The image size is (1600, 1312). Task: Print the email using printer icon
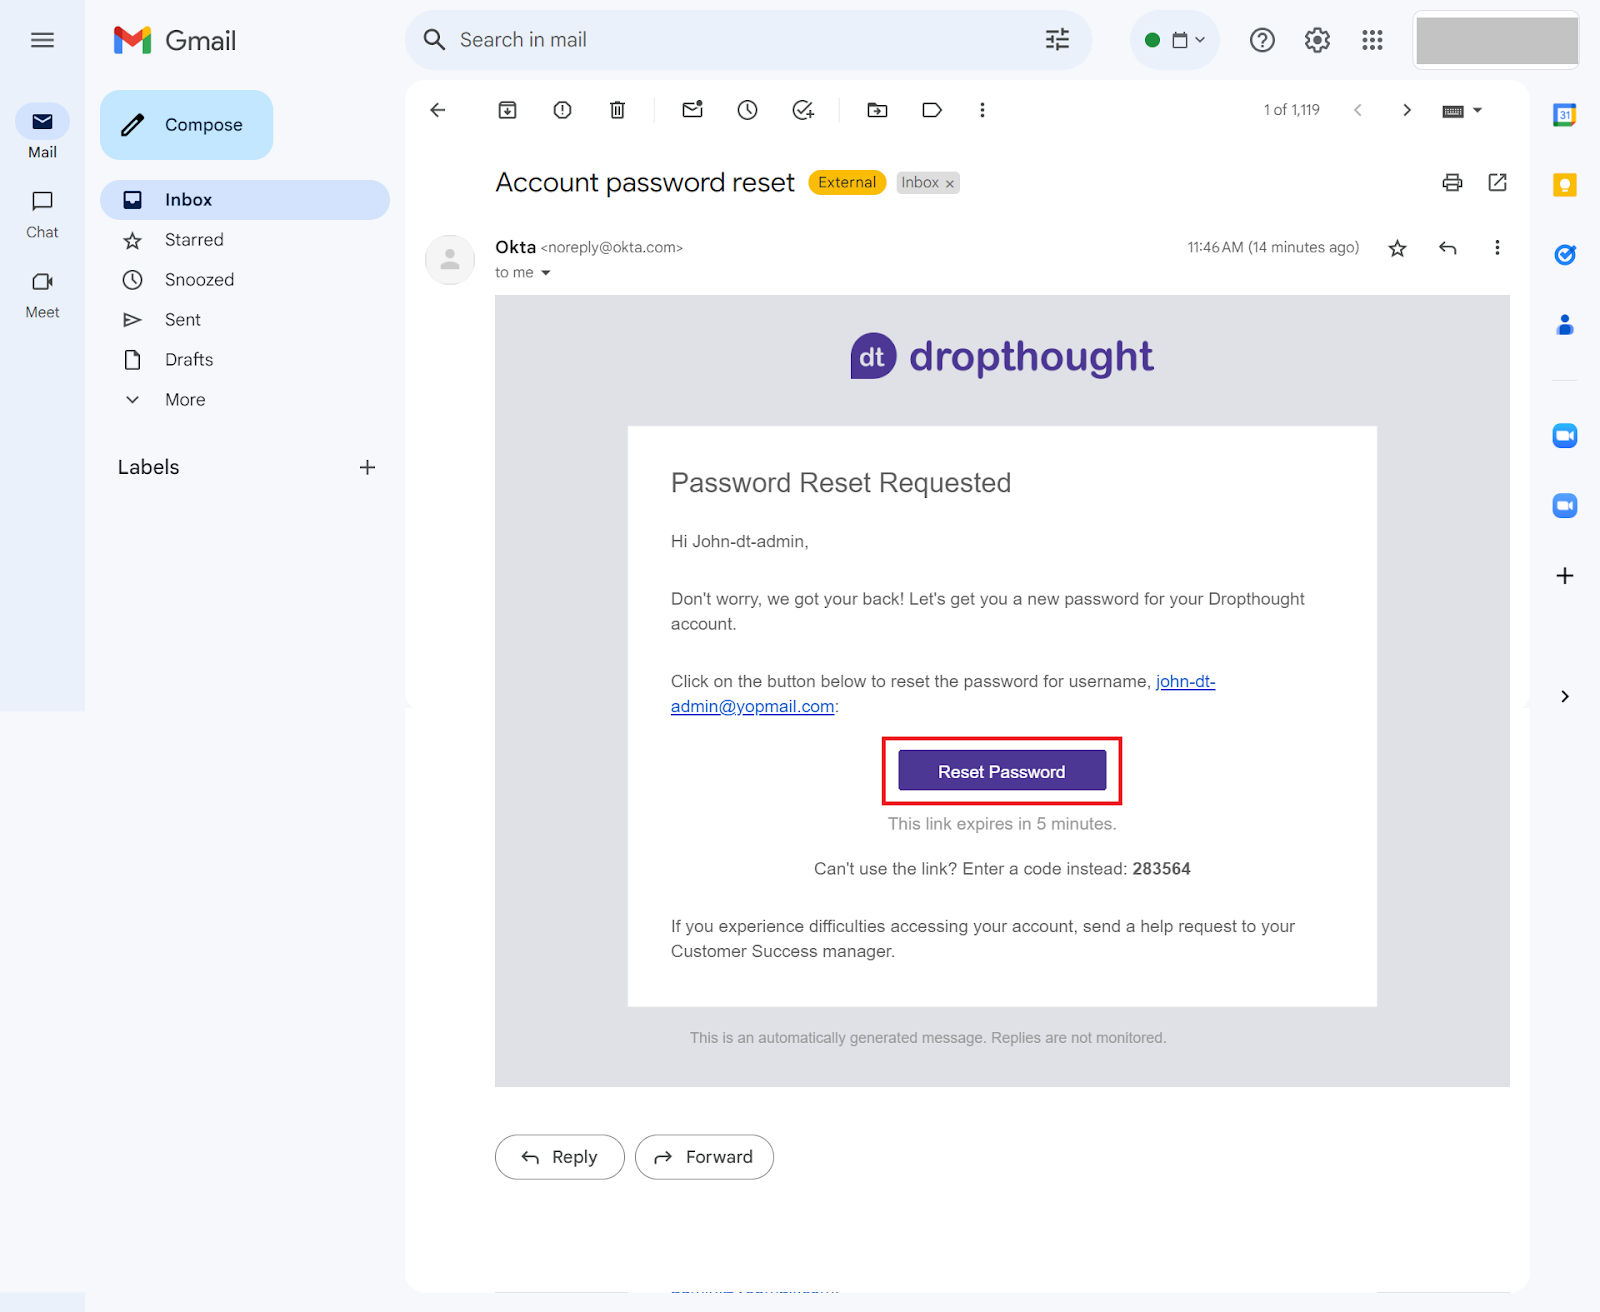[1452, 182]
